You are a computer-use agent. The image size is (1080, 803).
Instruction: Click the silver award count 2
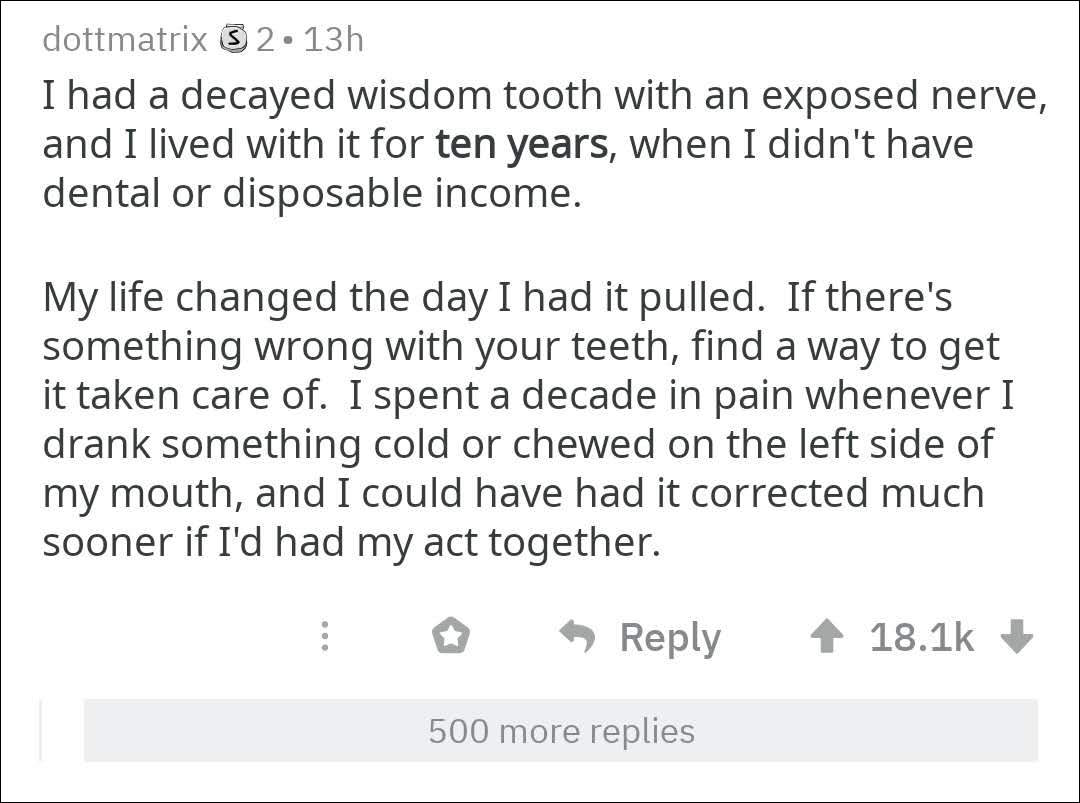pyautogui.click(x=264, y=40)
